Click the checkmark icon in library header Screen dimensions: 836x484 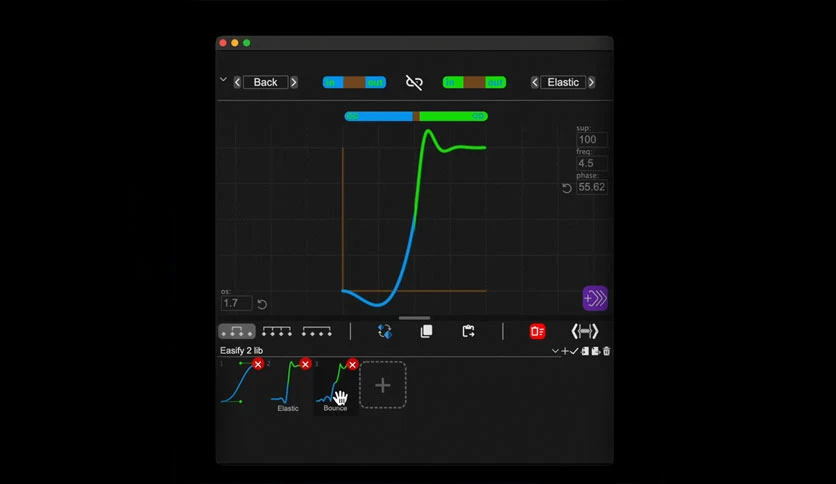(x=574, y=351)
